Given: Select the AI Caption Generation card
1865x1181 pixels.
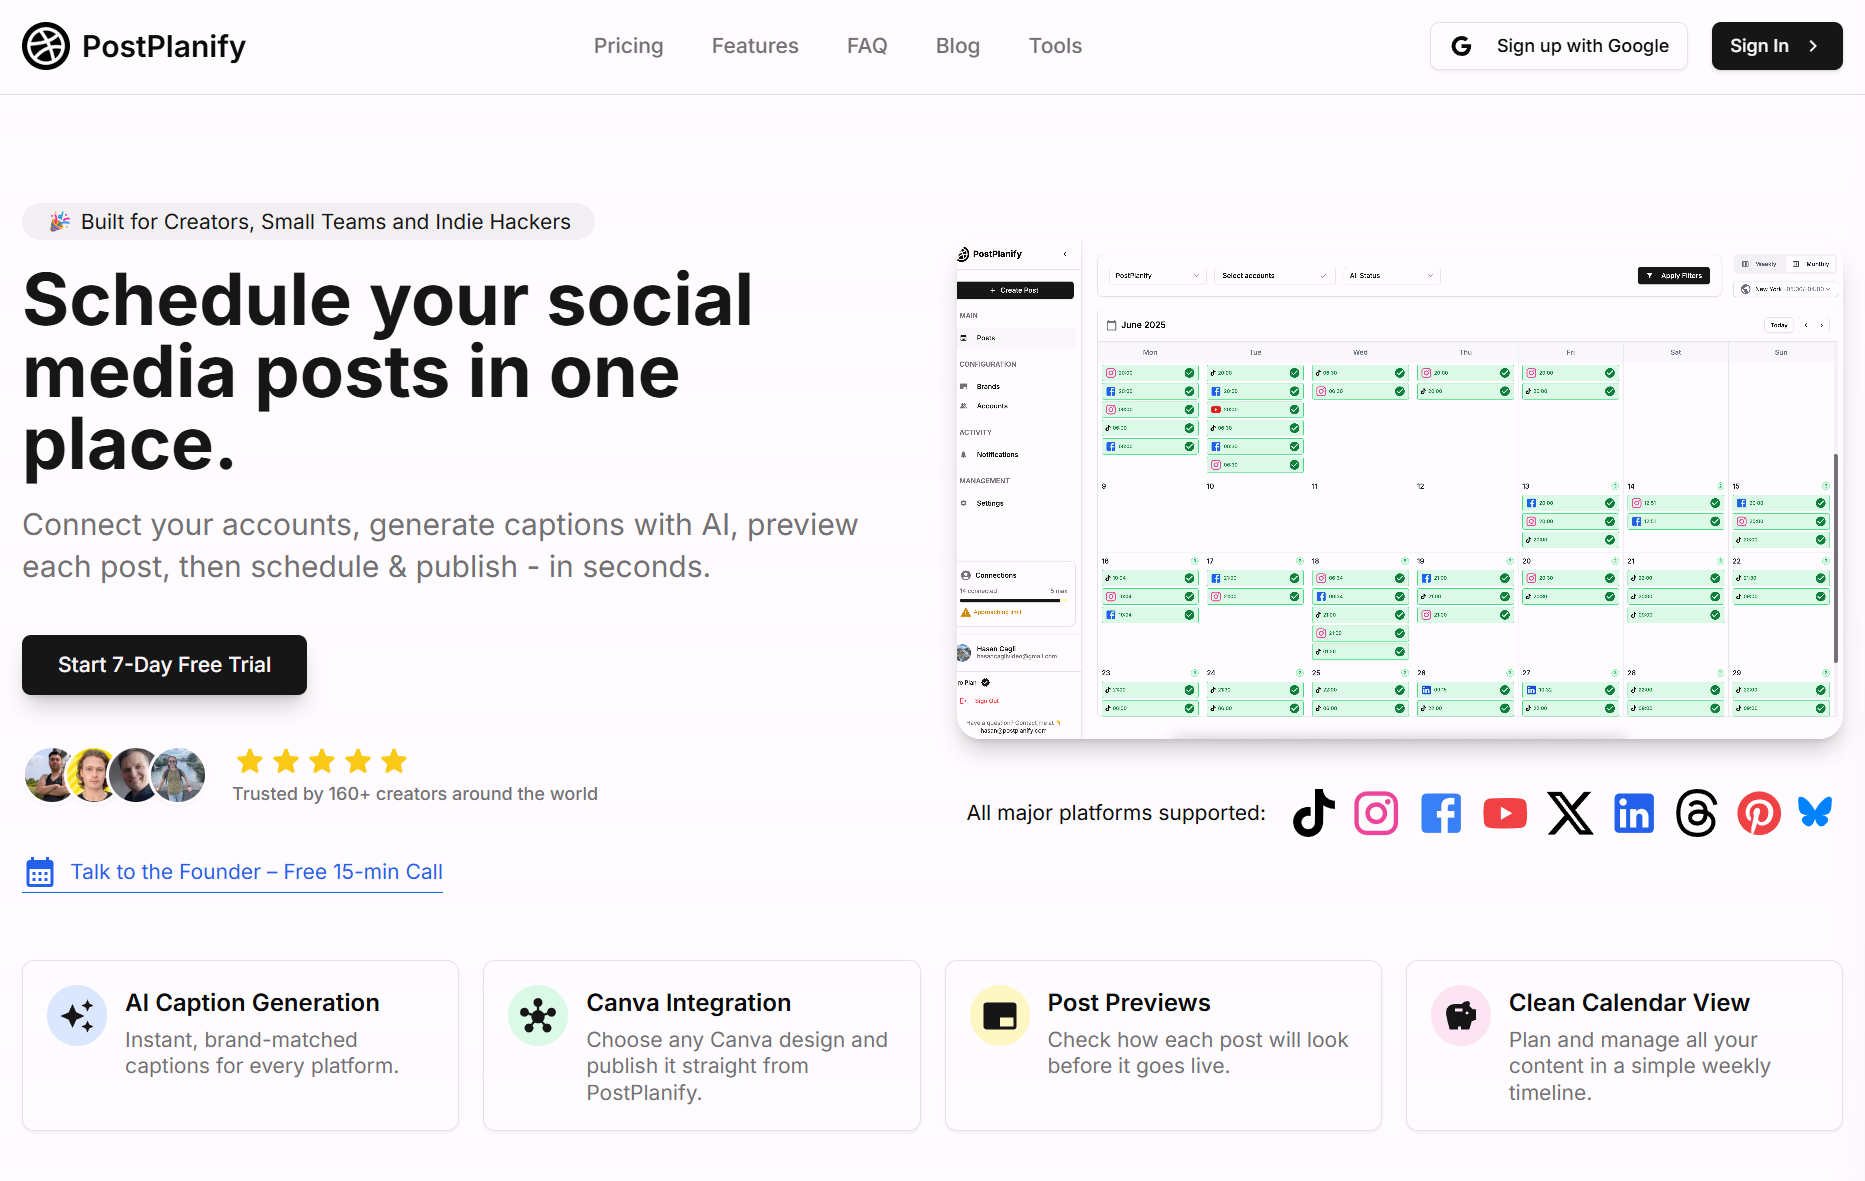Looking at the screenshot, I should point(240,1046).
